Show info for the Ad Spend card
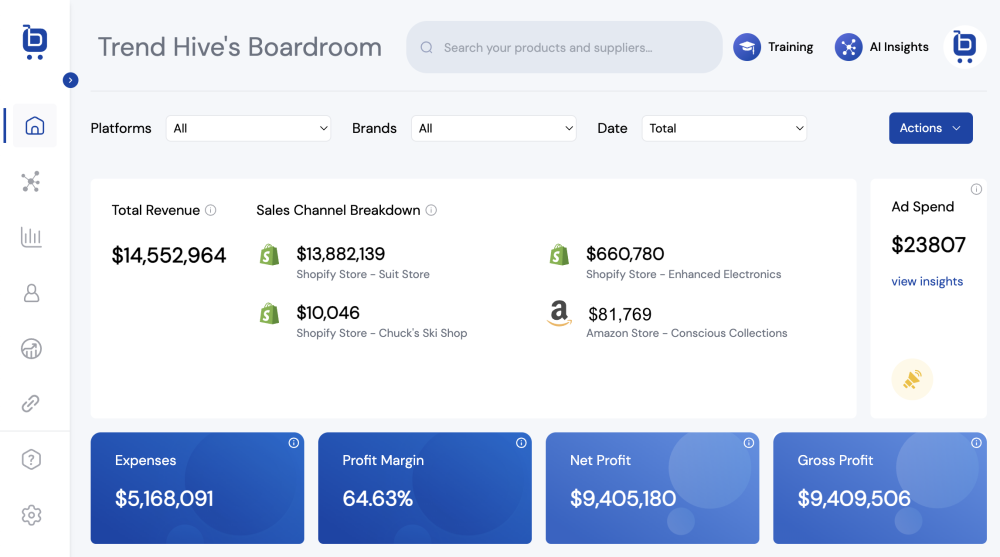Viewport: 1000px width, 557px height. 976,189
